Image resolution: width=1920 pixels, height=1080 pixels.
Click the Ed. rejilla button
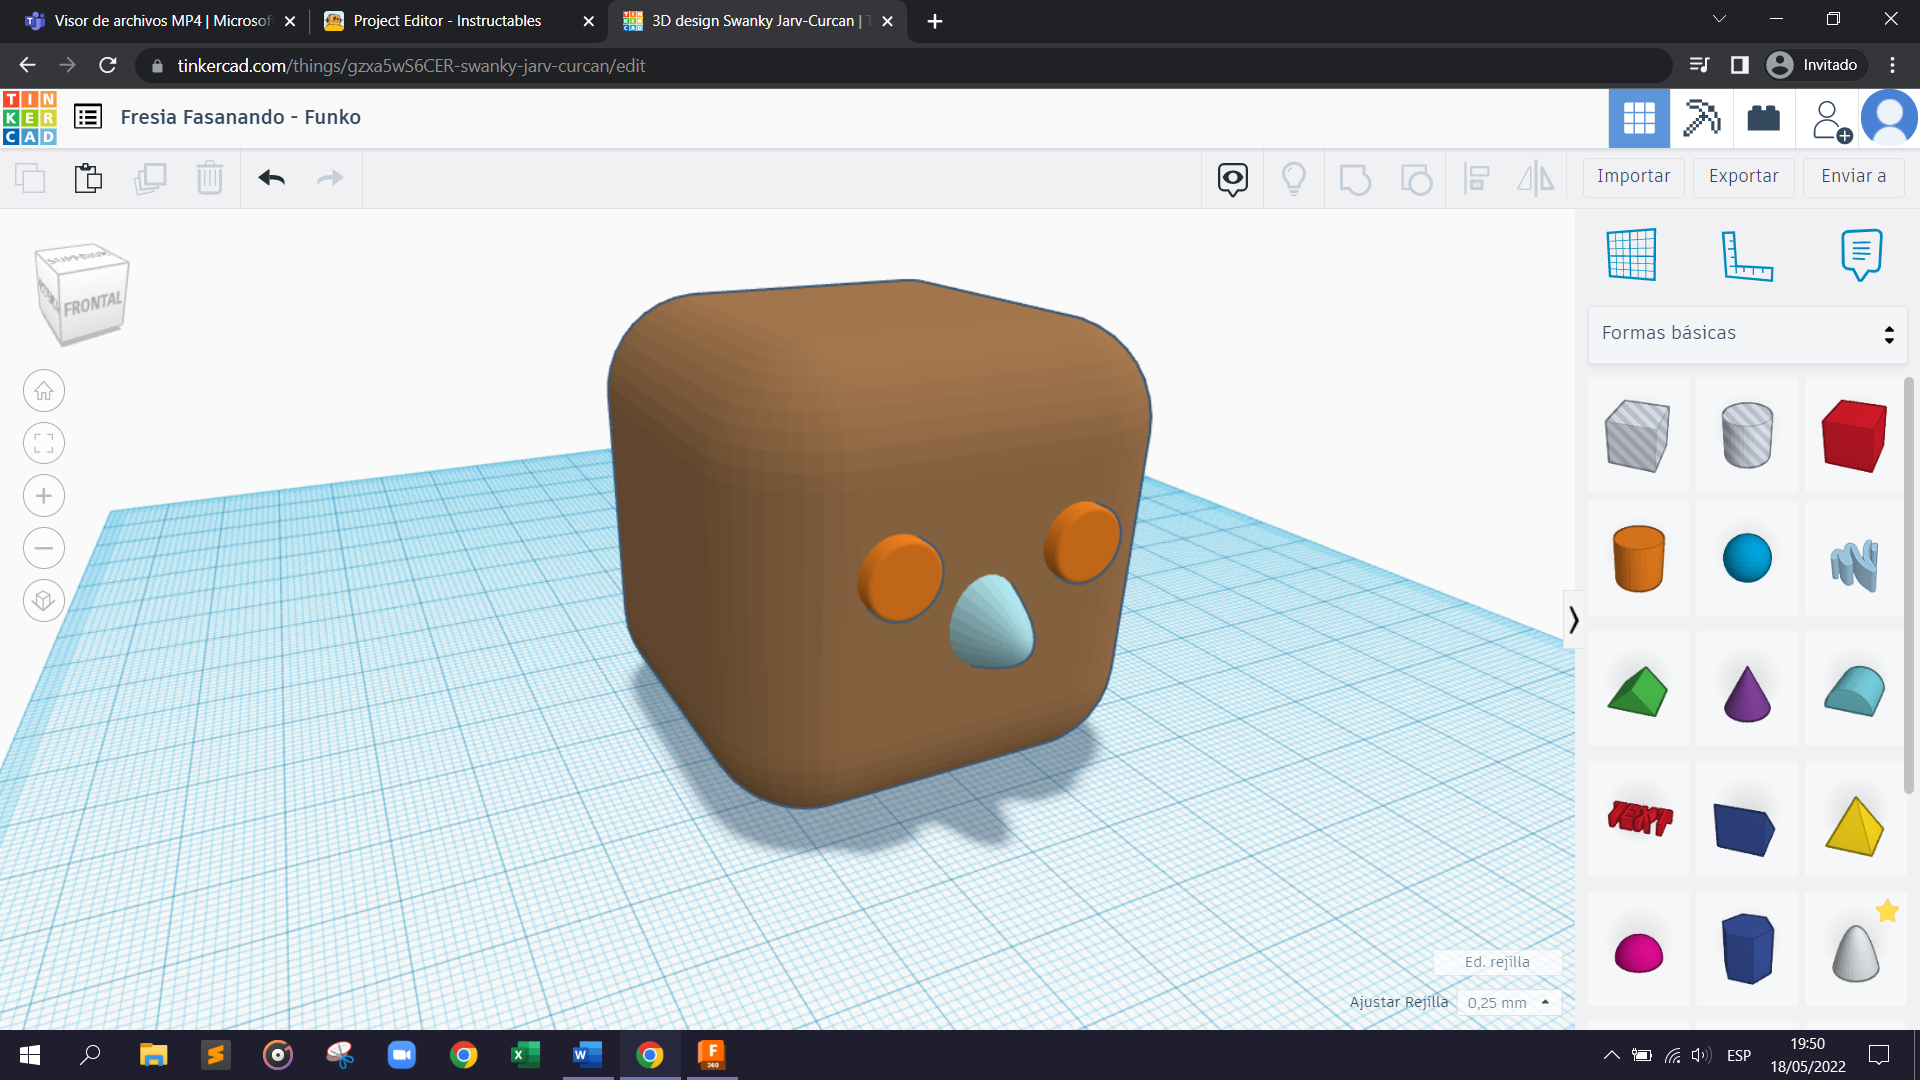1496,962
